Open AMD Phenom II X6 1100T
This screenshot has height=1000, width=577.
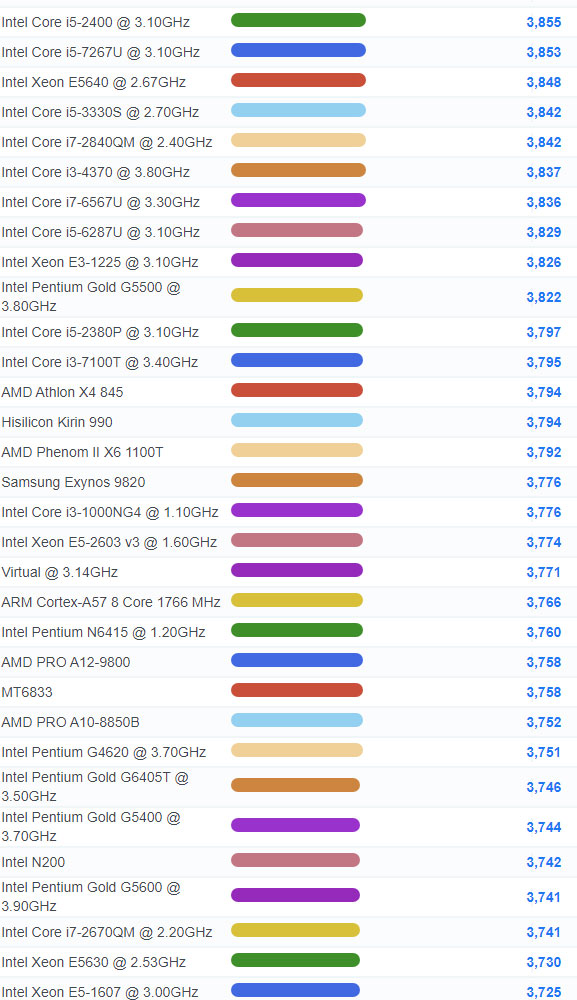pyautogui.click(x=82, y=452)
